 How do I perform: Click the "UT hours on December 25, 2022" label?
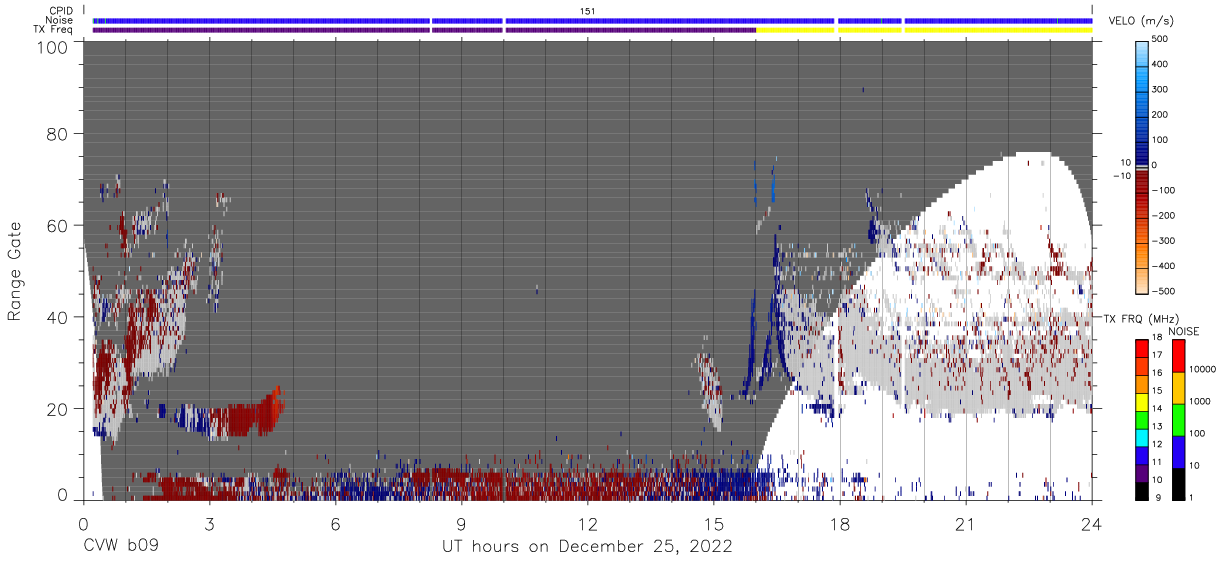tap(588, 547)
